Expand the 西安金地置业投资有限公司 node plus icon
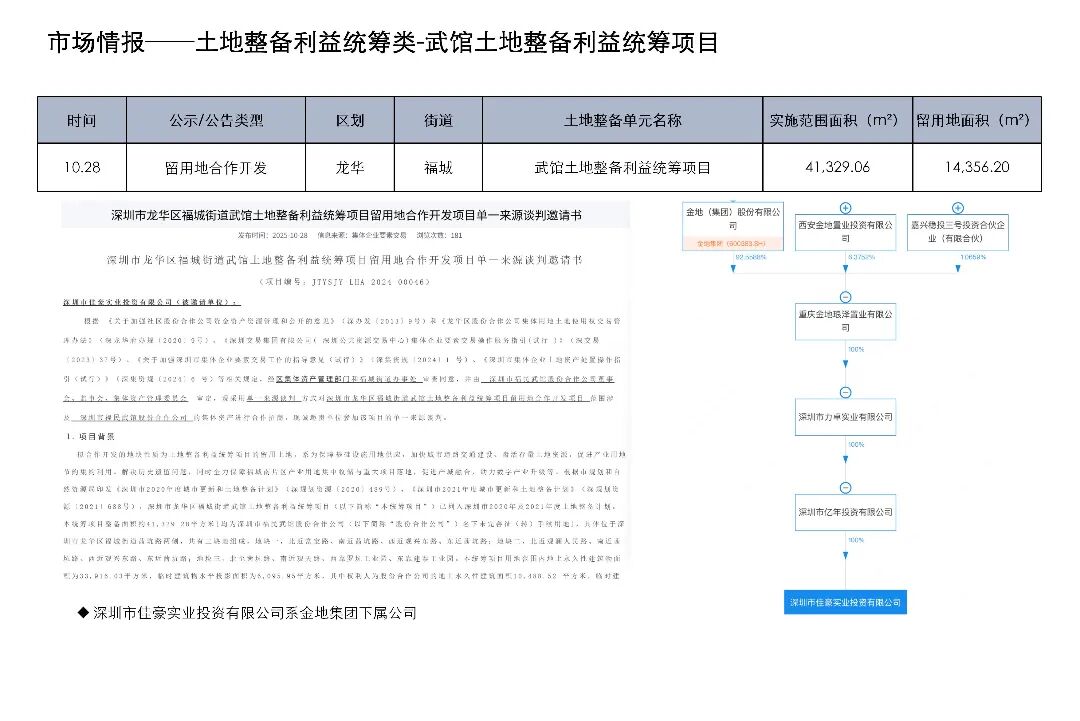This screenshot has height=721, width=1080. [x=845, y=208]
